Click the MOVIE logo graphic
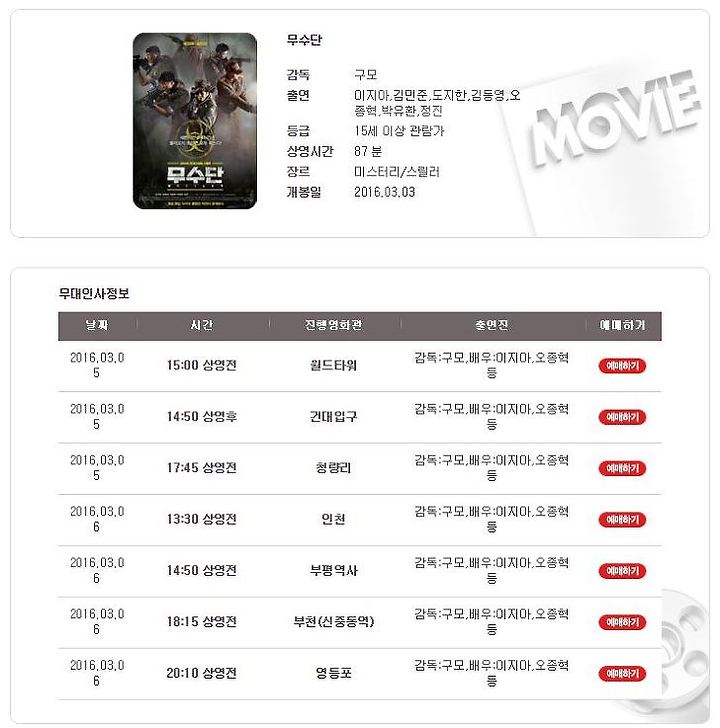Screen dimensions: 720x728 pos(615,118)
